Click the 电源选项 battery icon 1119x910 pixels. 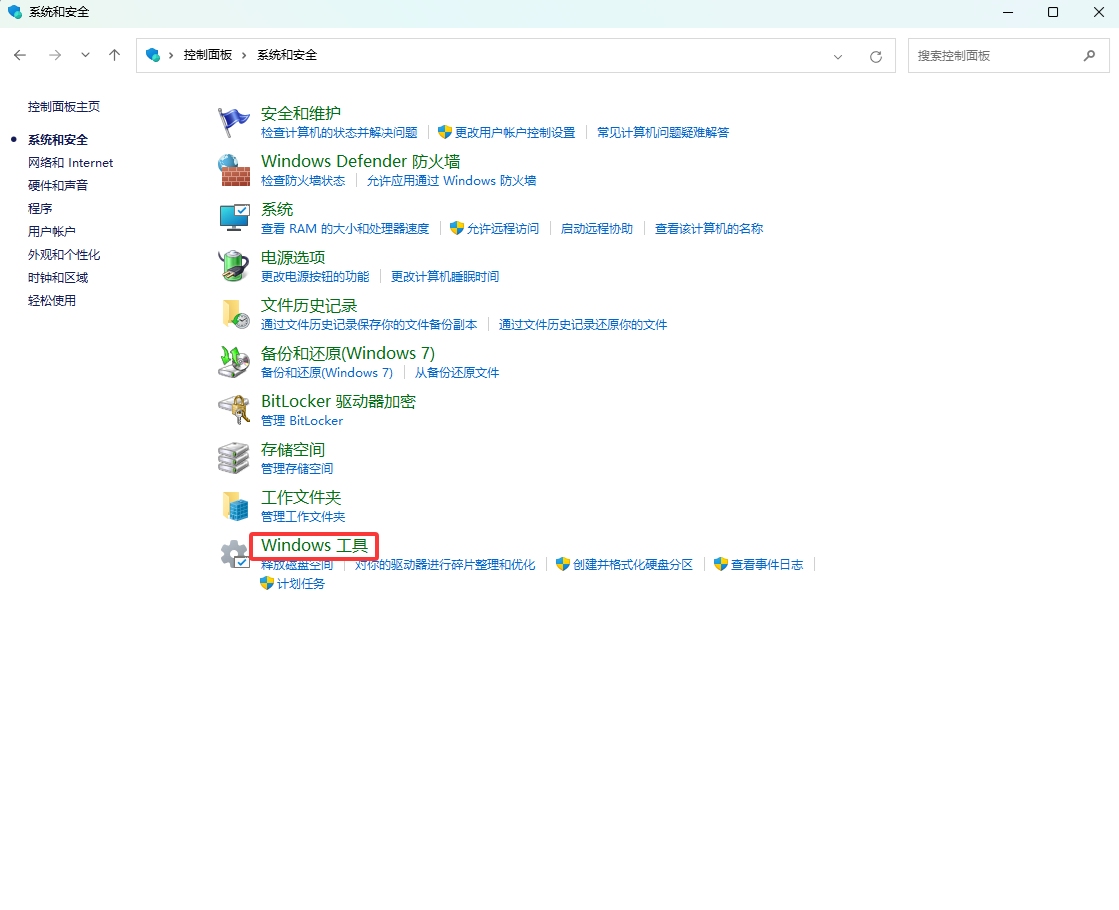point(233,266)
